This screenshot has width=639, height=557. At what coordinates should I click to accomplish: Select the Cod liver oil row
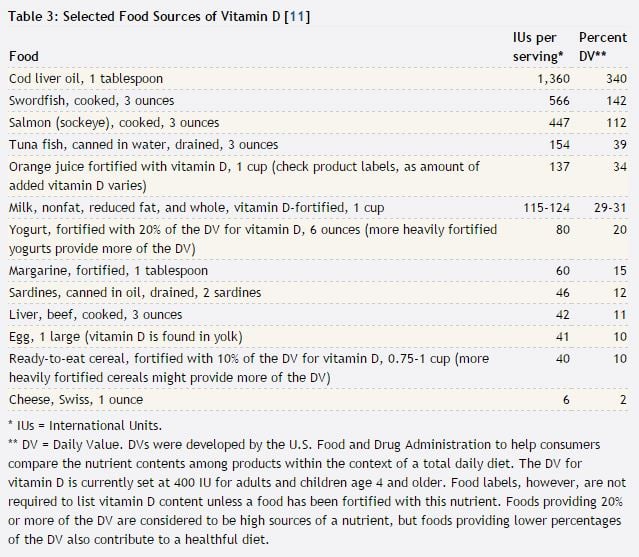click(318, 79)
